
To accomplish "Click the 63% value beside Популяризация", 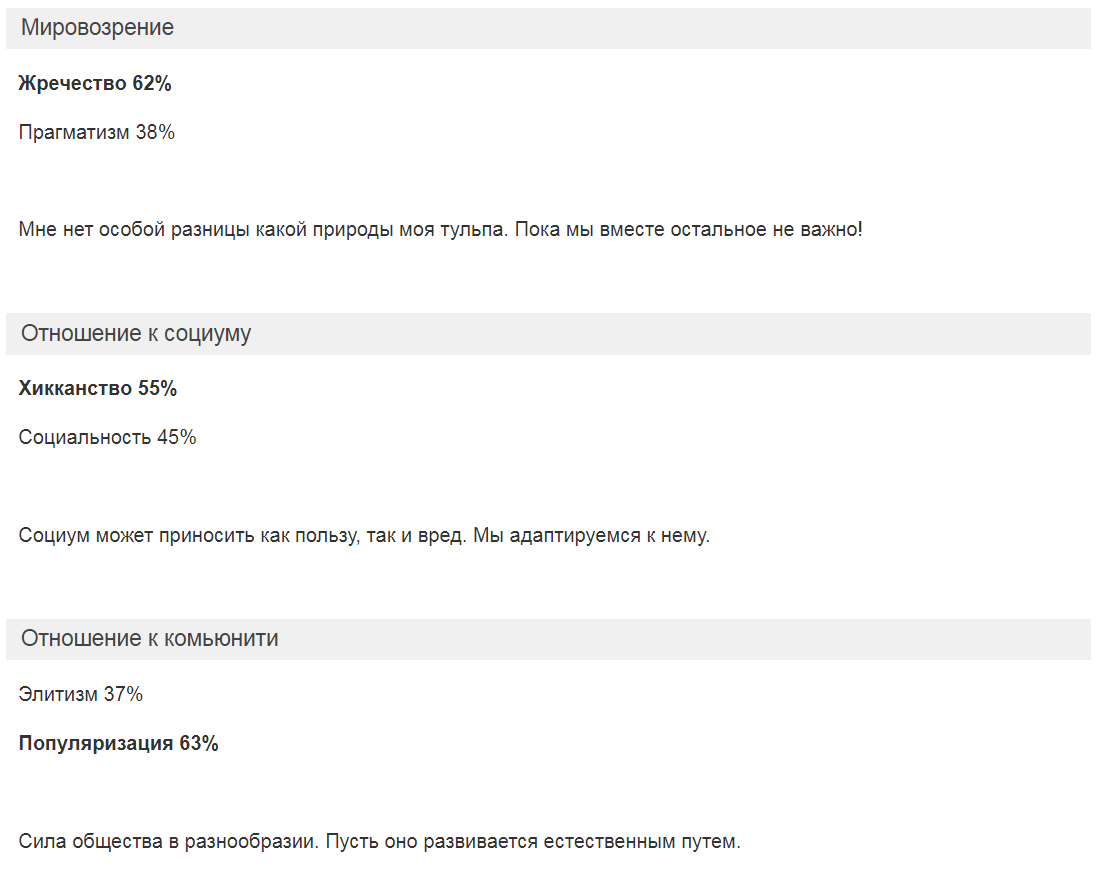I will [x=199, y=744].
